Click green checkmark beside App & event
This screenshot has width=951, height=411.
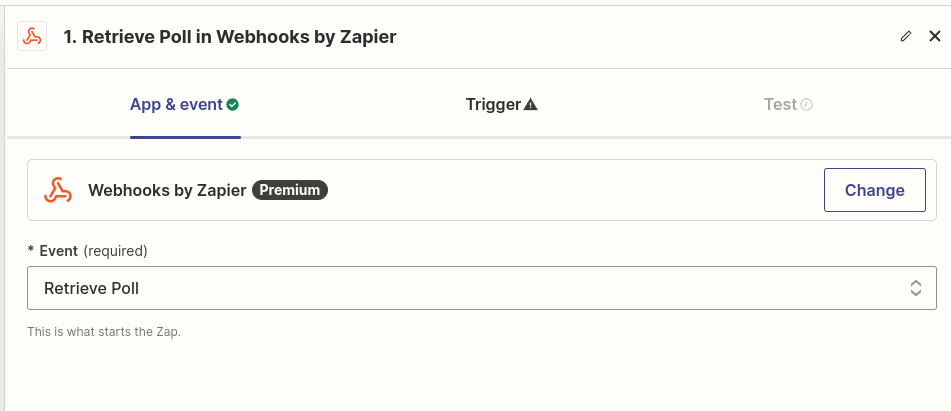tap(233, 105)
